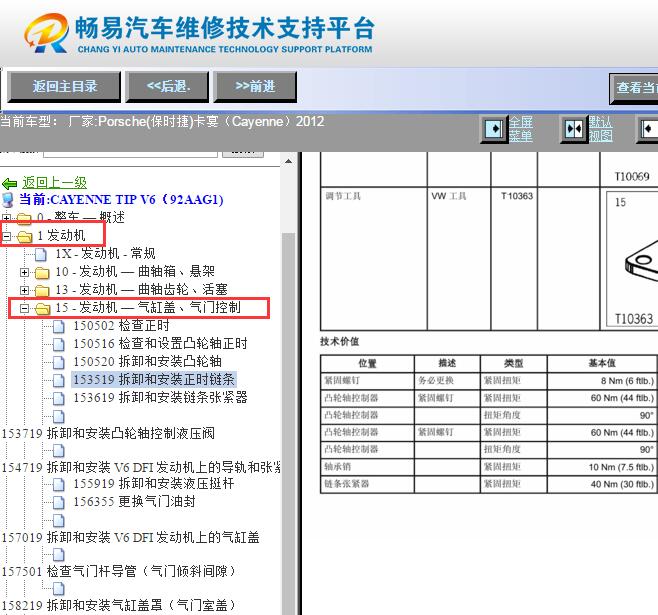658x615 pixels.
Task: Click folder icon of 13 - 发动机 — 曲轴齿轮
Action: tap(42, 291)
